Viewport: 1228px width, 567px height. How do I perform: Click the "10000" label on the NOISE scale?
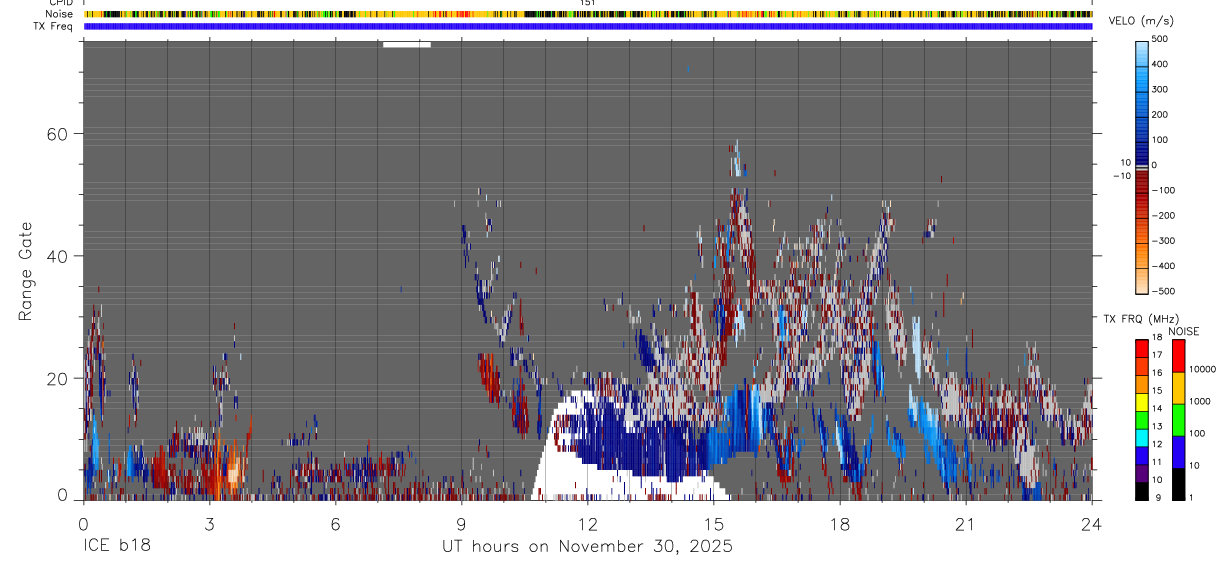tap(1202, 369)
